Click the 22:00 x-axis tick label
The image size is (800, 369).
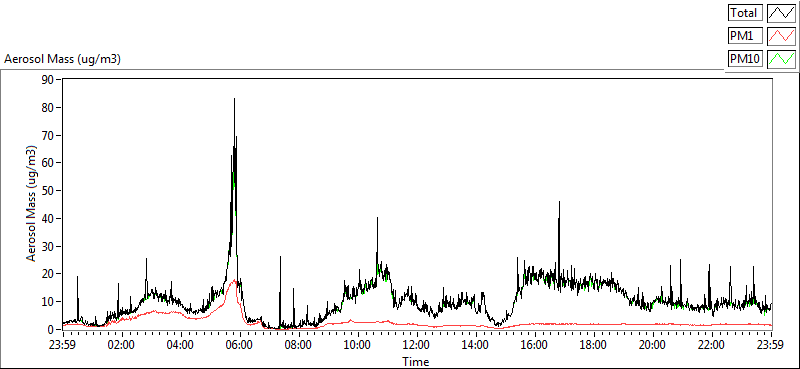711,345
